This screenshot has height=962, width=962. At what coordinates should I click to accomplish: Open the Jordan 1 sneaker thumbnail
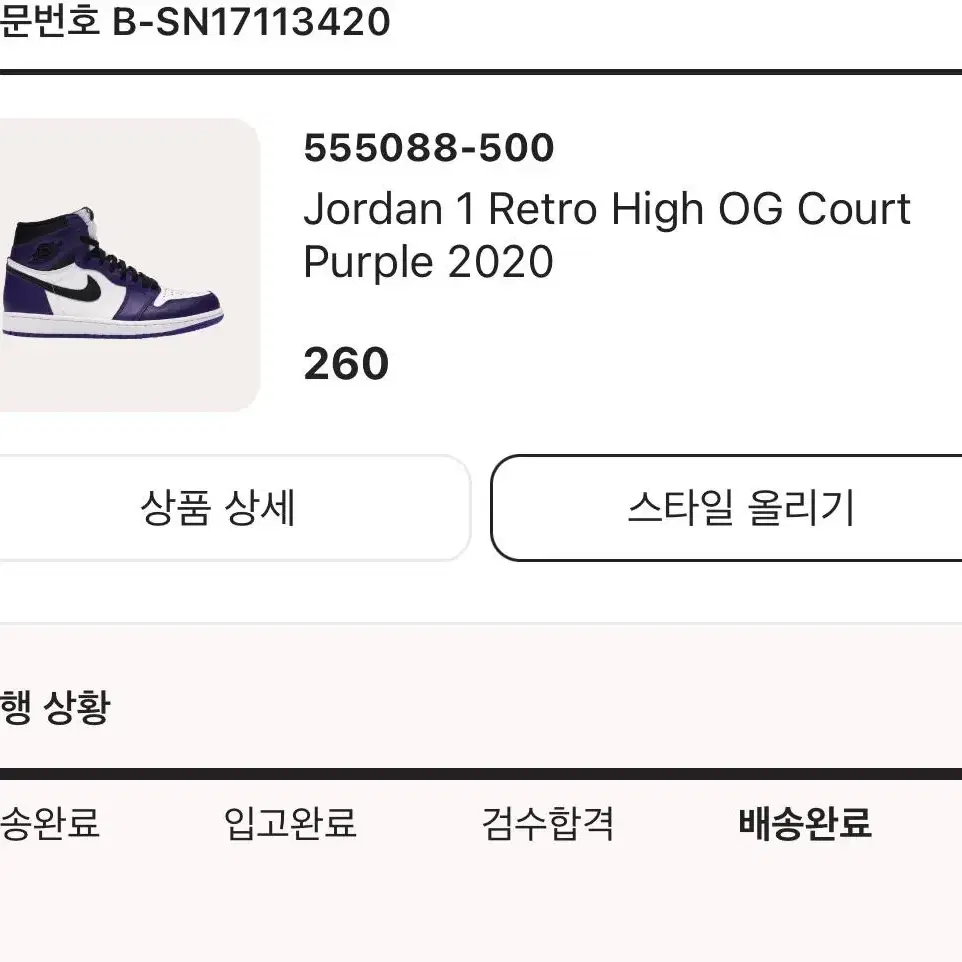pyautogui.click(x=128, y=264)
